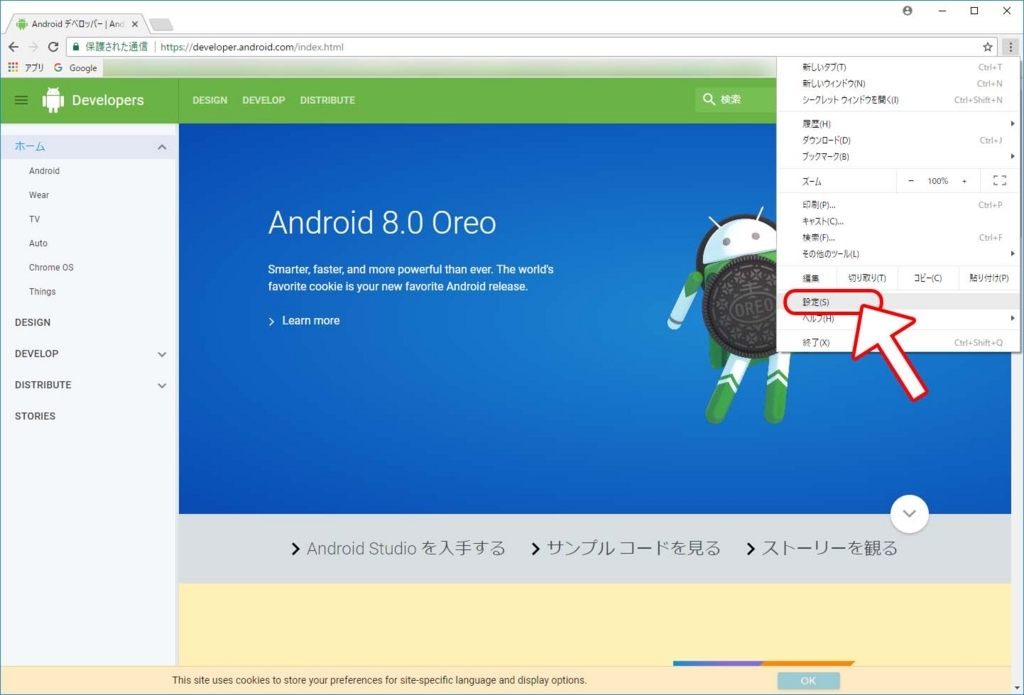This screenshot has height=695, width=1024.
Task: Click the Learn more link
Action: coord(304,321)
